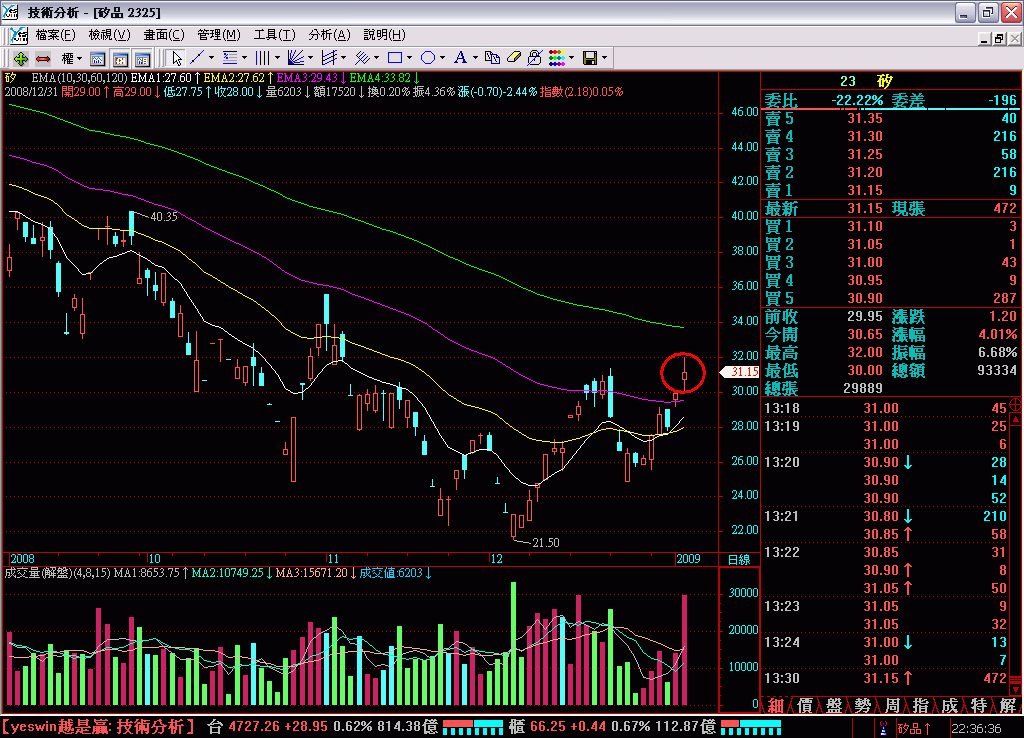Image resolution: width=1024 pixels, height=738 pixels.
Task: Click the tick list scrollbar down arrow
Action: pyautogui.click(x=1016, y=690)
